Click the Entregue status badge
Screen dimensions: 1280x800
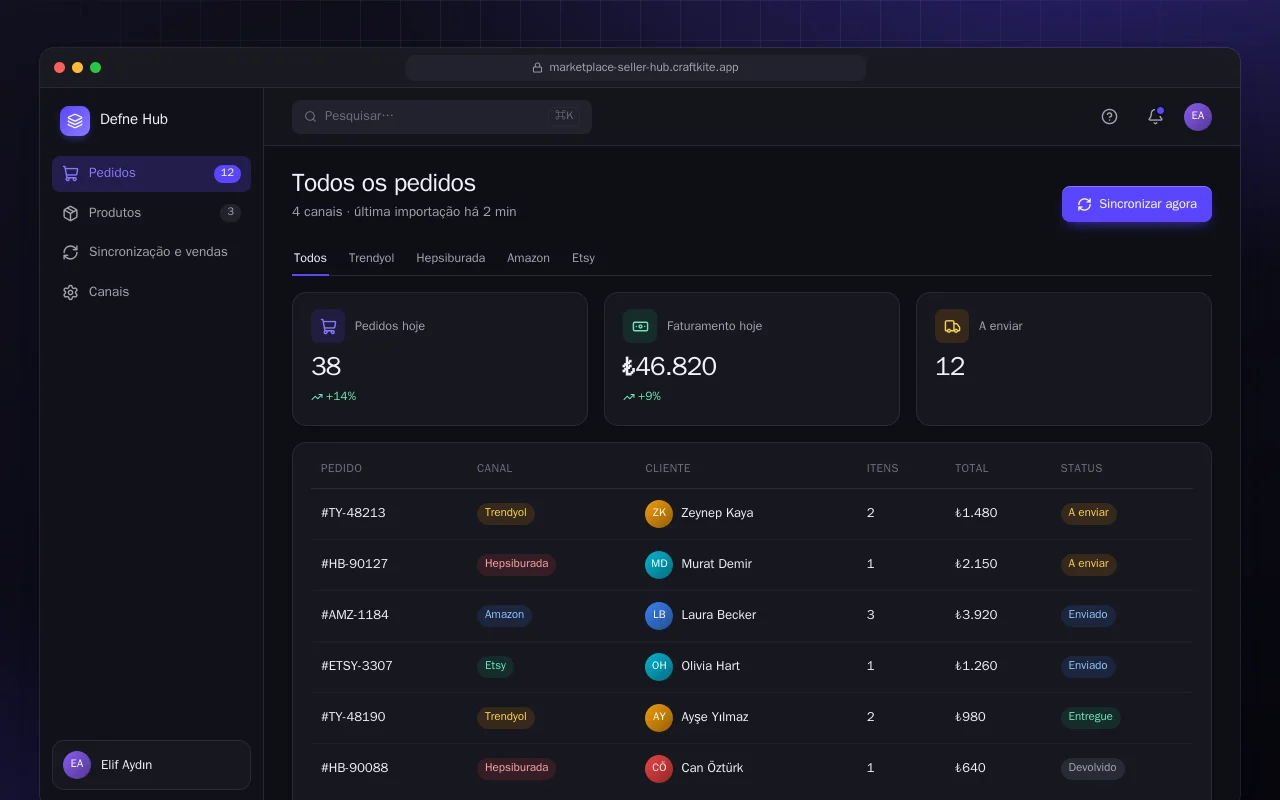1090,717
